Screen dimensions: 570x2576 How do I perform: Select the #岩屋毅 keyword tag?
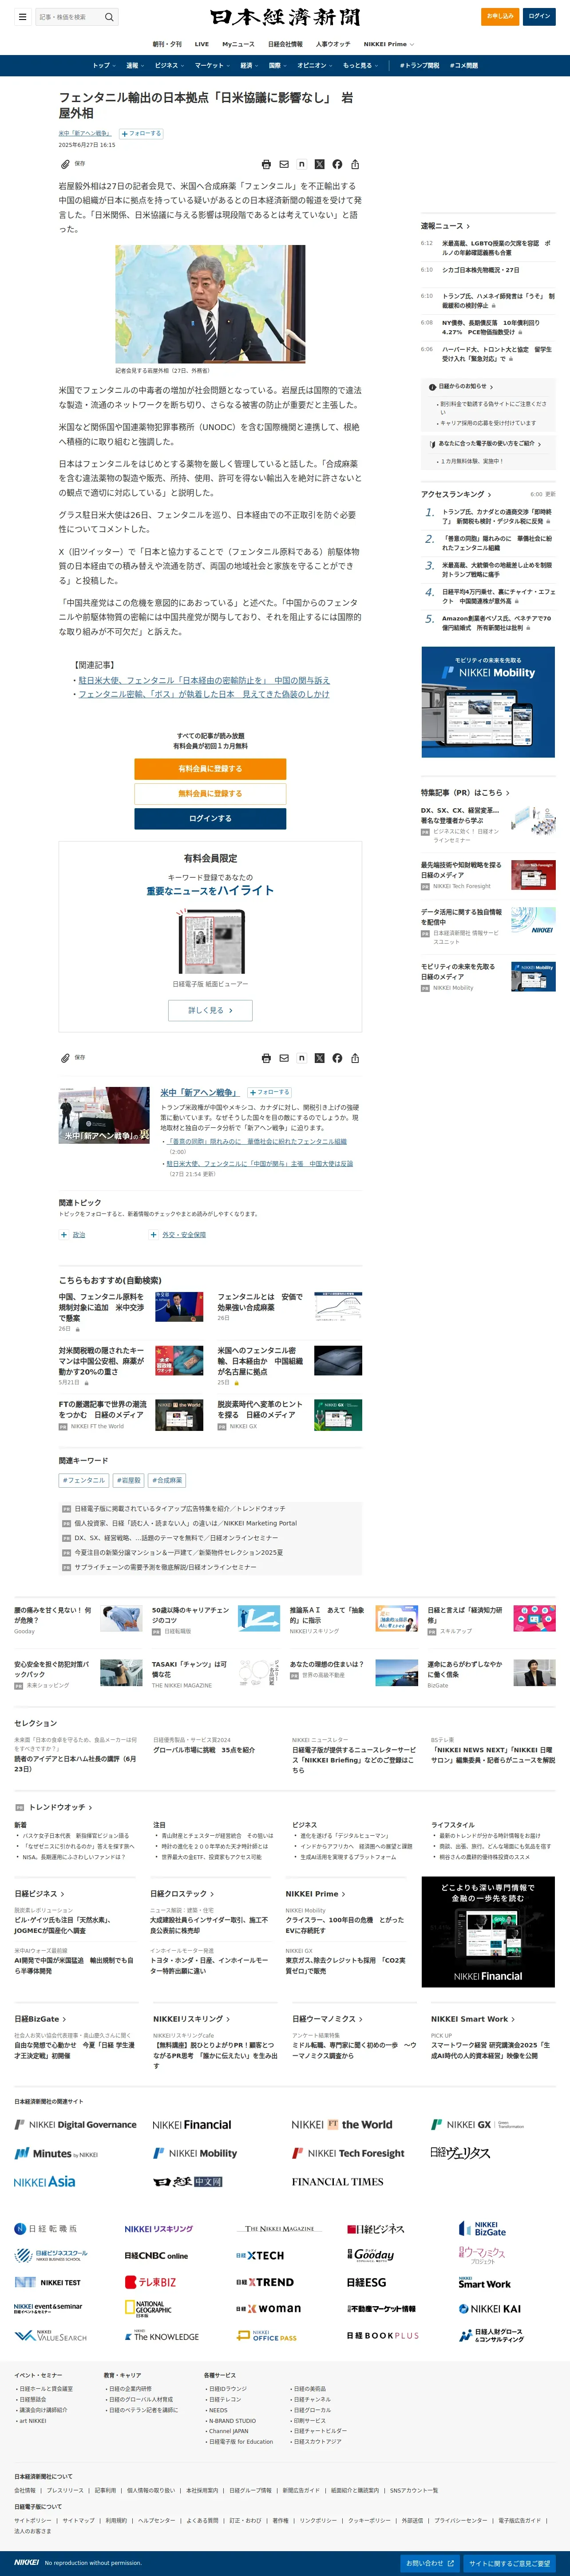click(129, 1480)
